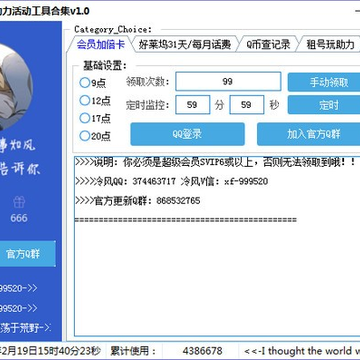Select the 9点 radio option
The height and width of the screenshot is (360, 360).
coord(93,83)
